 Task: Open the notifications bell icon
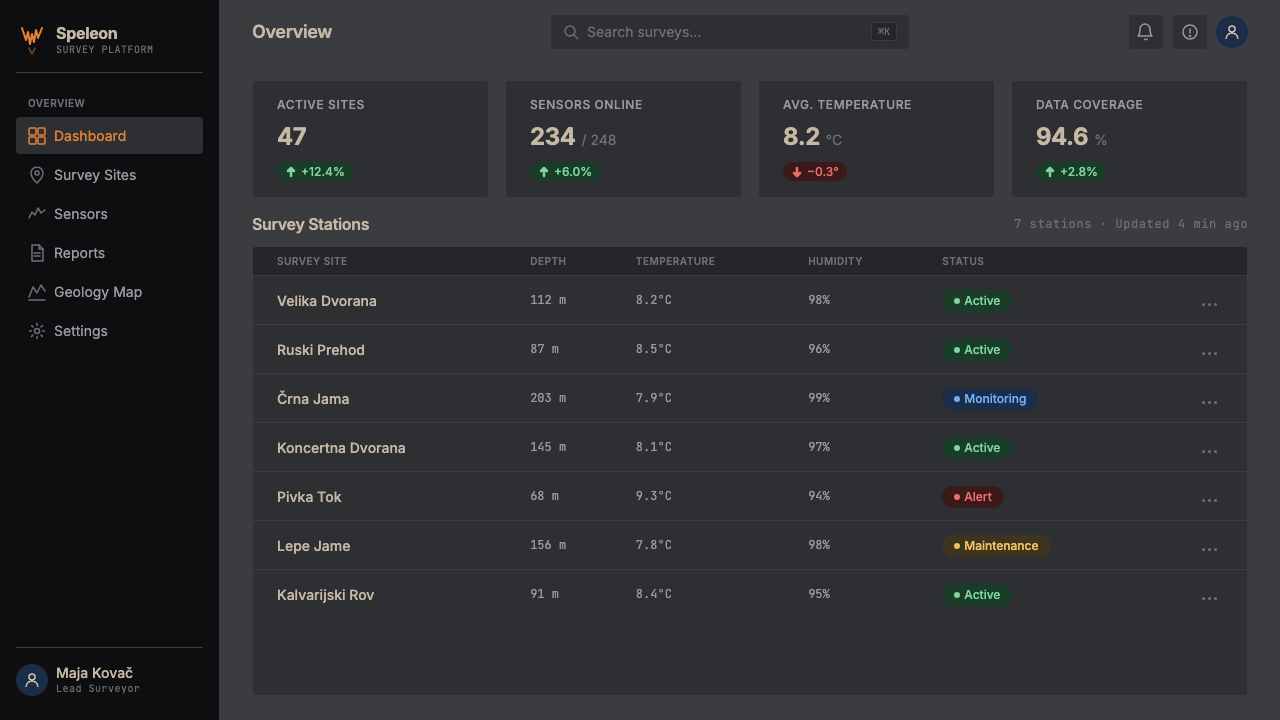click(x=1145, y=32)
